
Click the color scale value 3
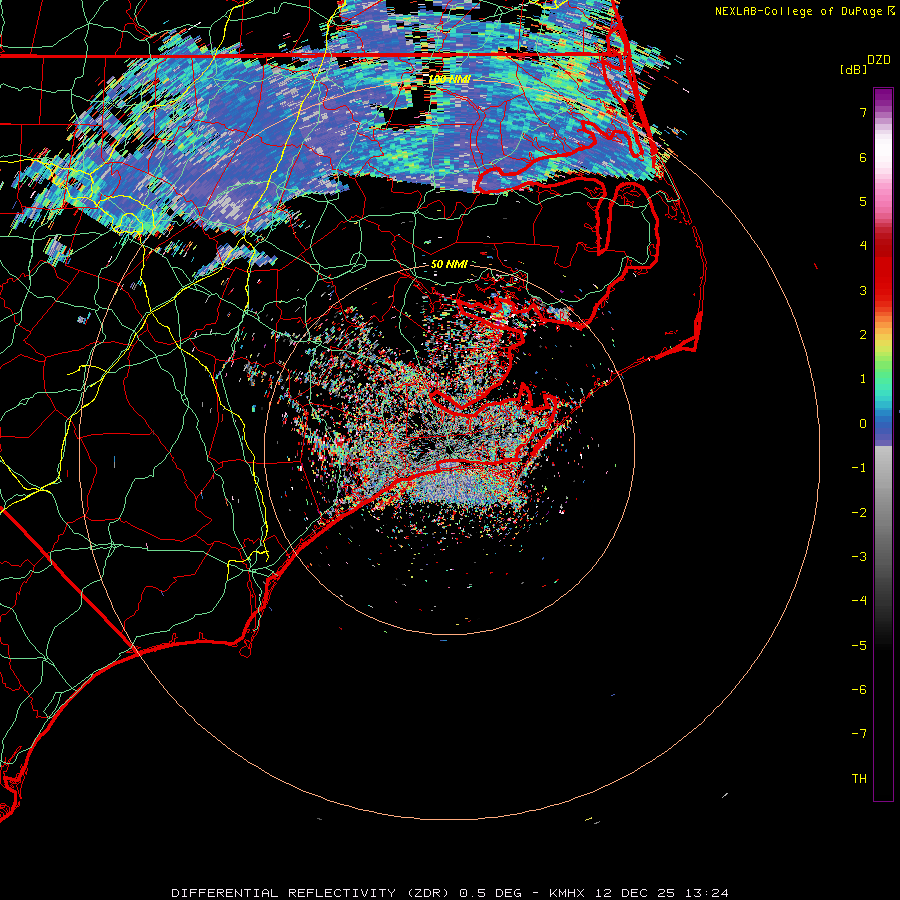[x=863, y=290]
